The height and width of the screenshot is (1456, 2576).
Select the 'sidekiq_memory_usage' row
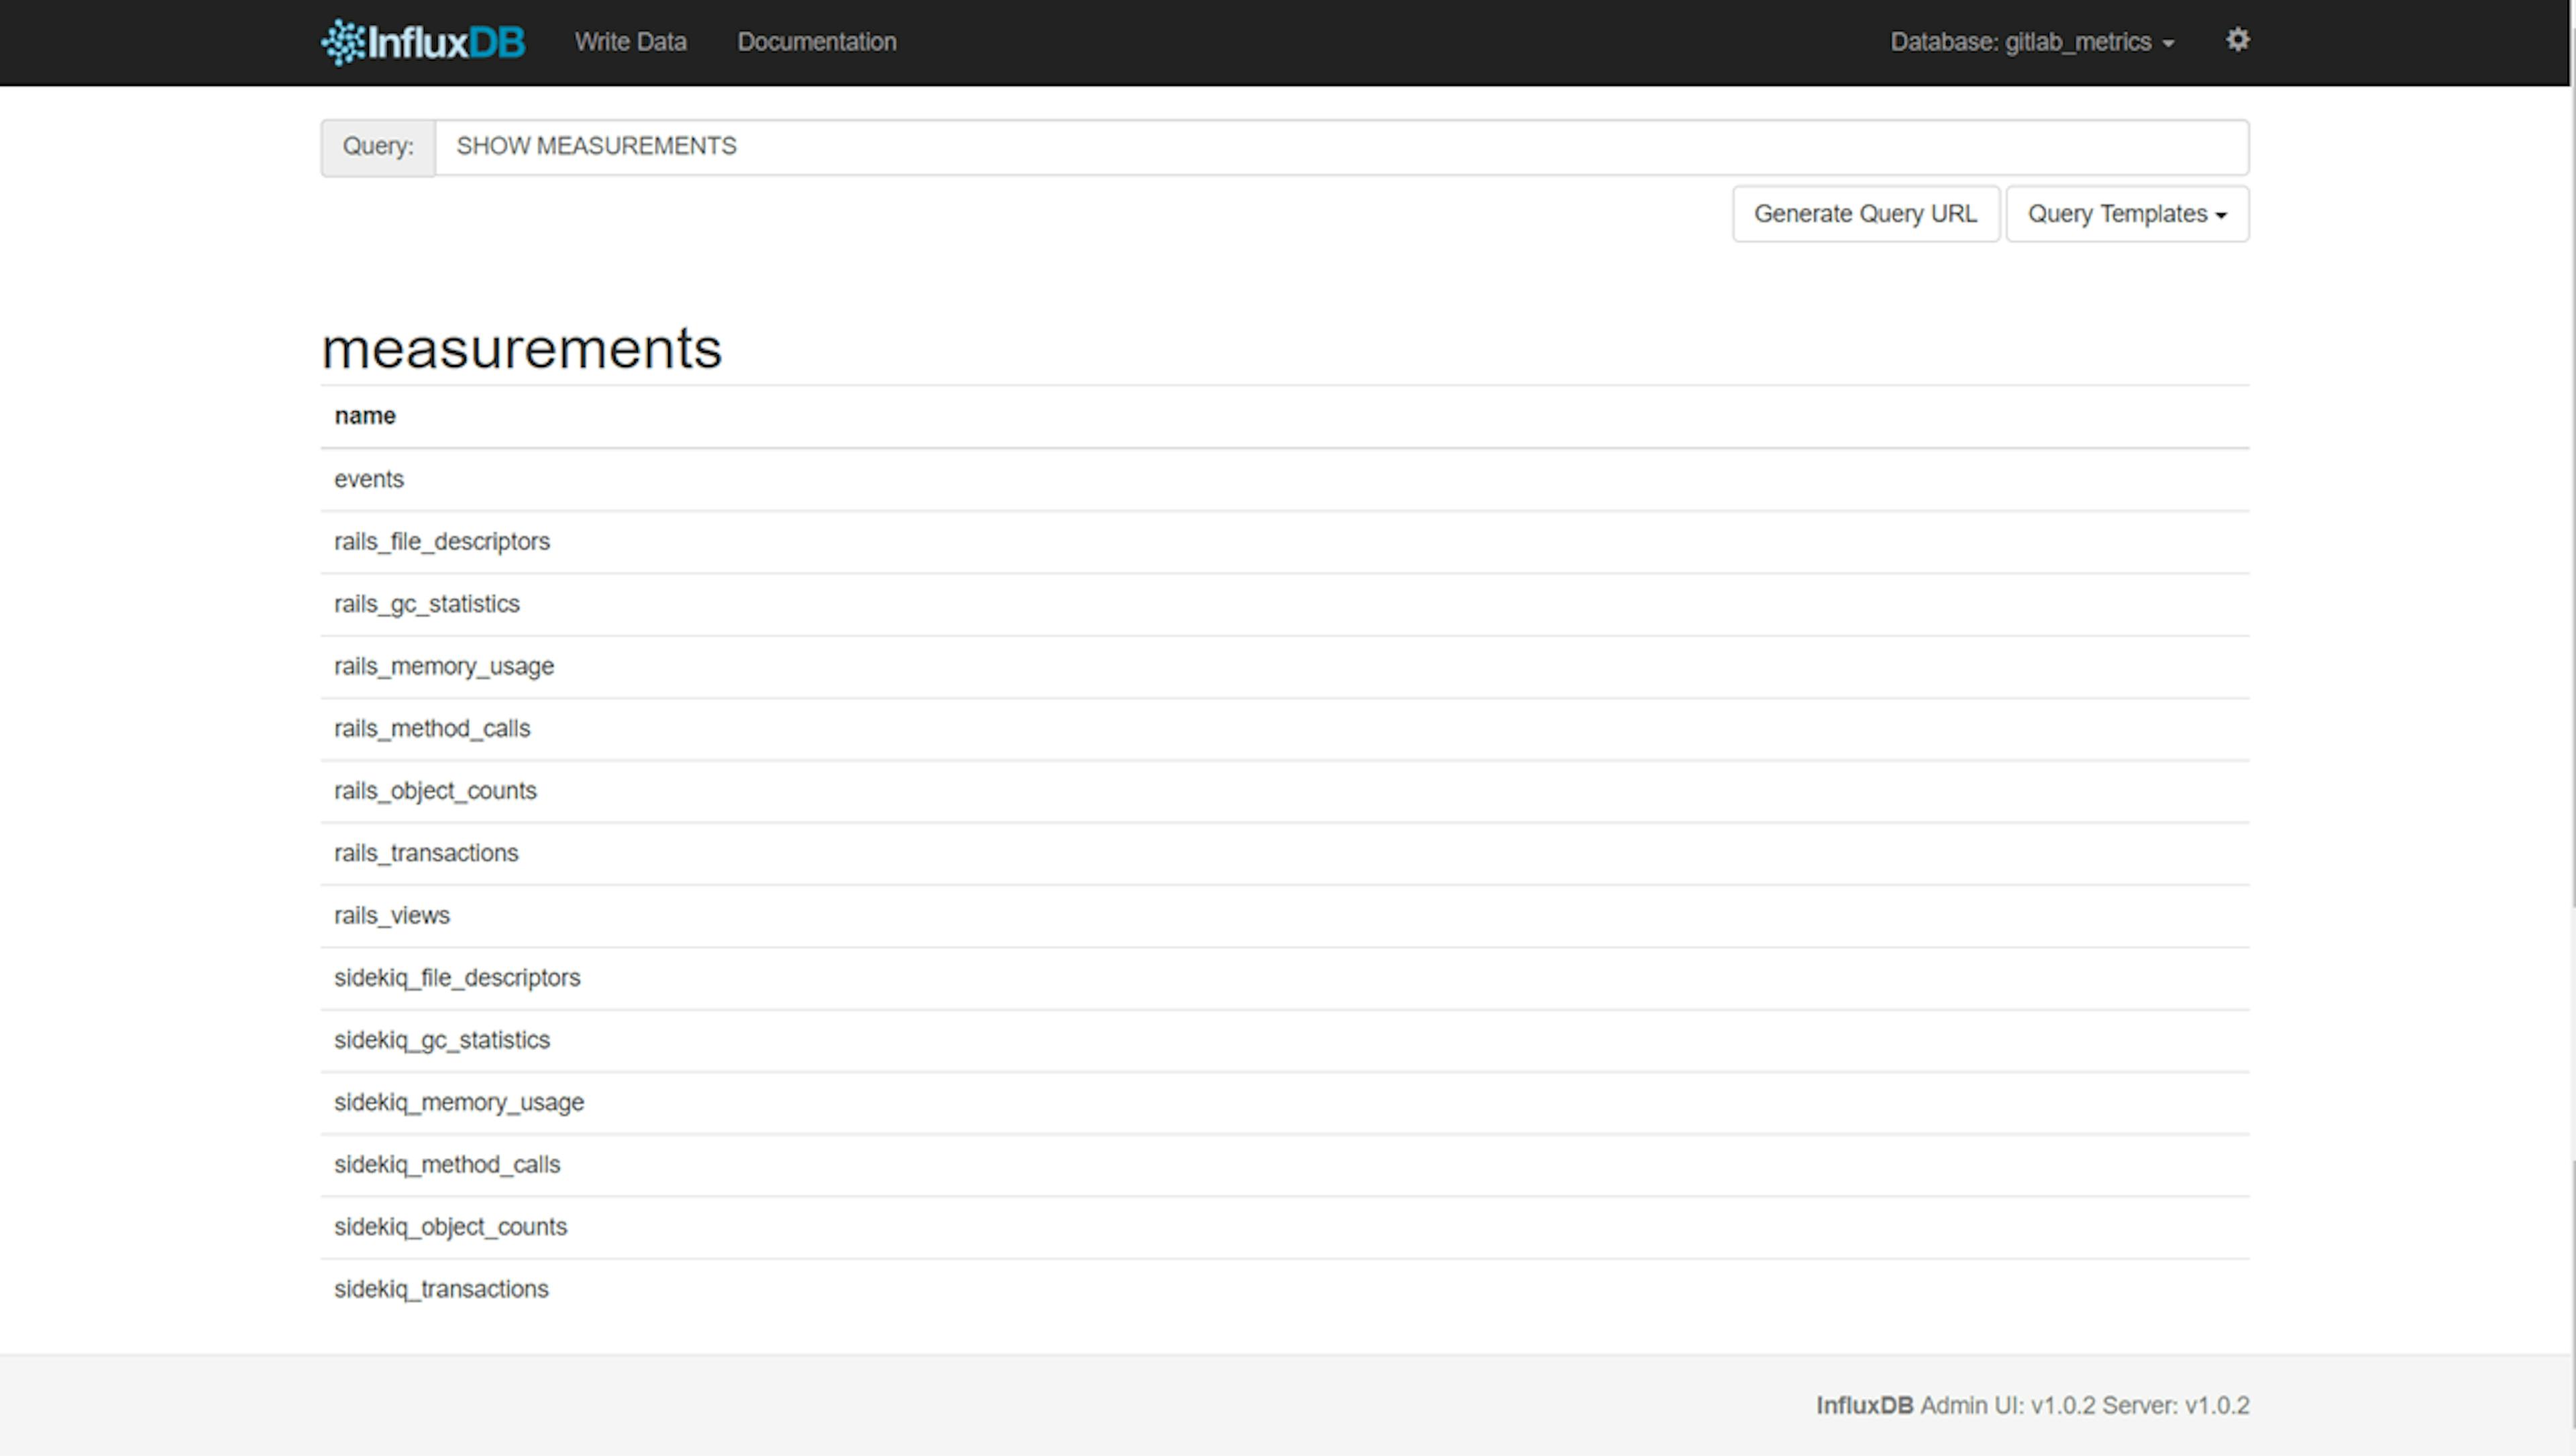(1285, 1103)
